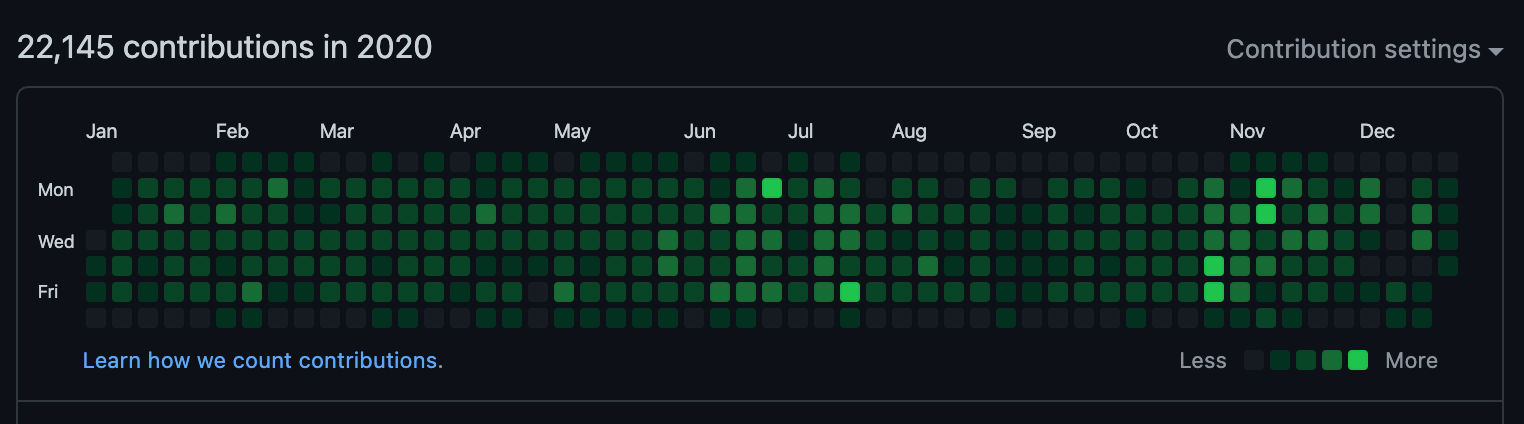Click the '22,145 contributions in 2020' heading
Screen dimensions: 1524x424
(225, 47)
